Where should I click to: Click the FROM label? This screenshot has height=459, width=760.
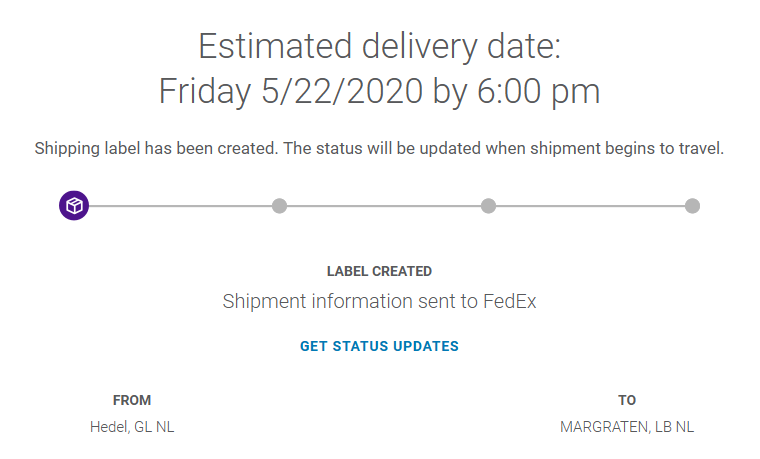(x=132, y=400)
